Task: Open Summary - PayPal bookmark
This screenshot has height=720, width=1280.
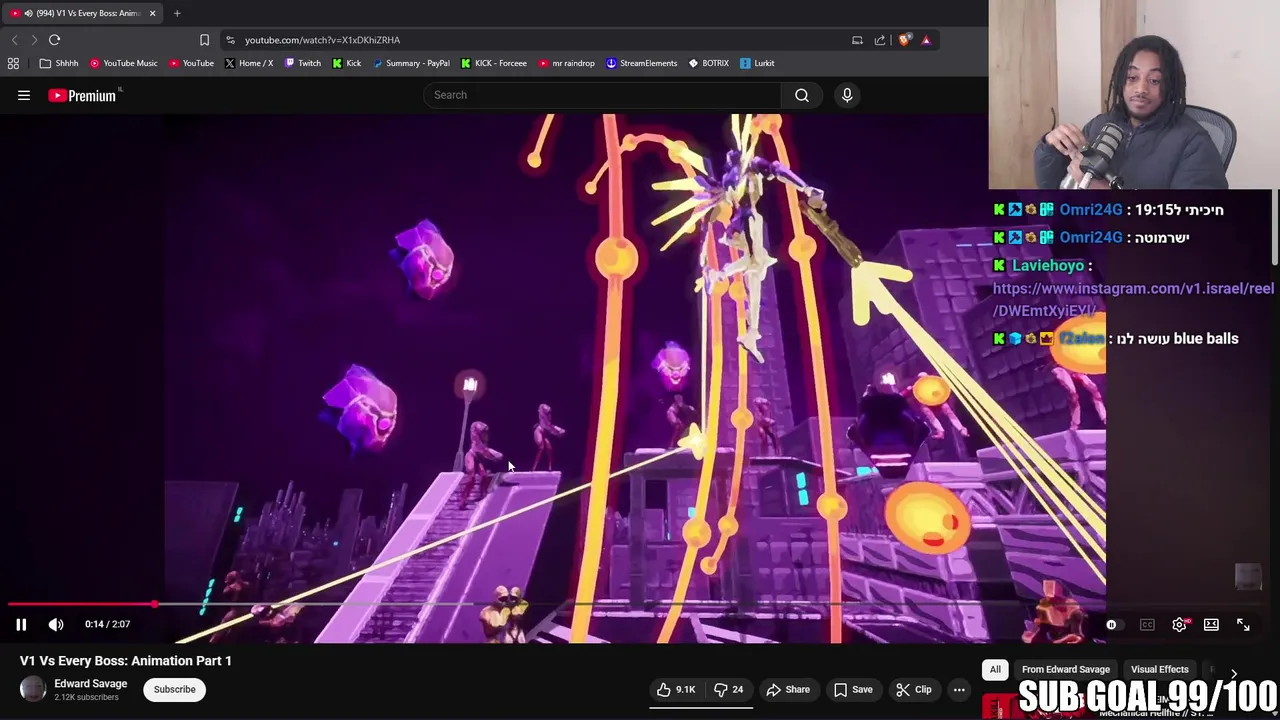Action: point(411,63)
